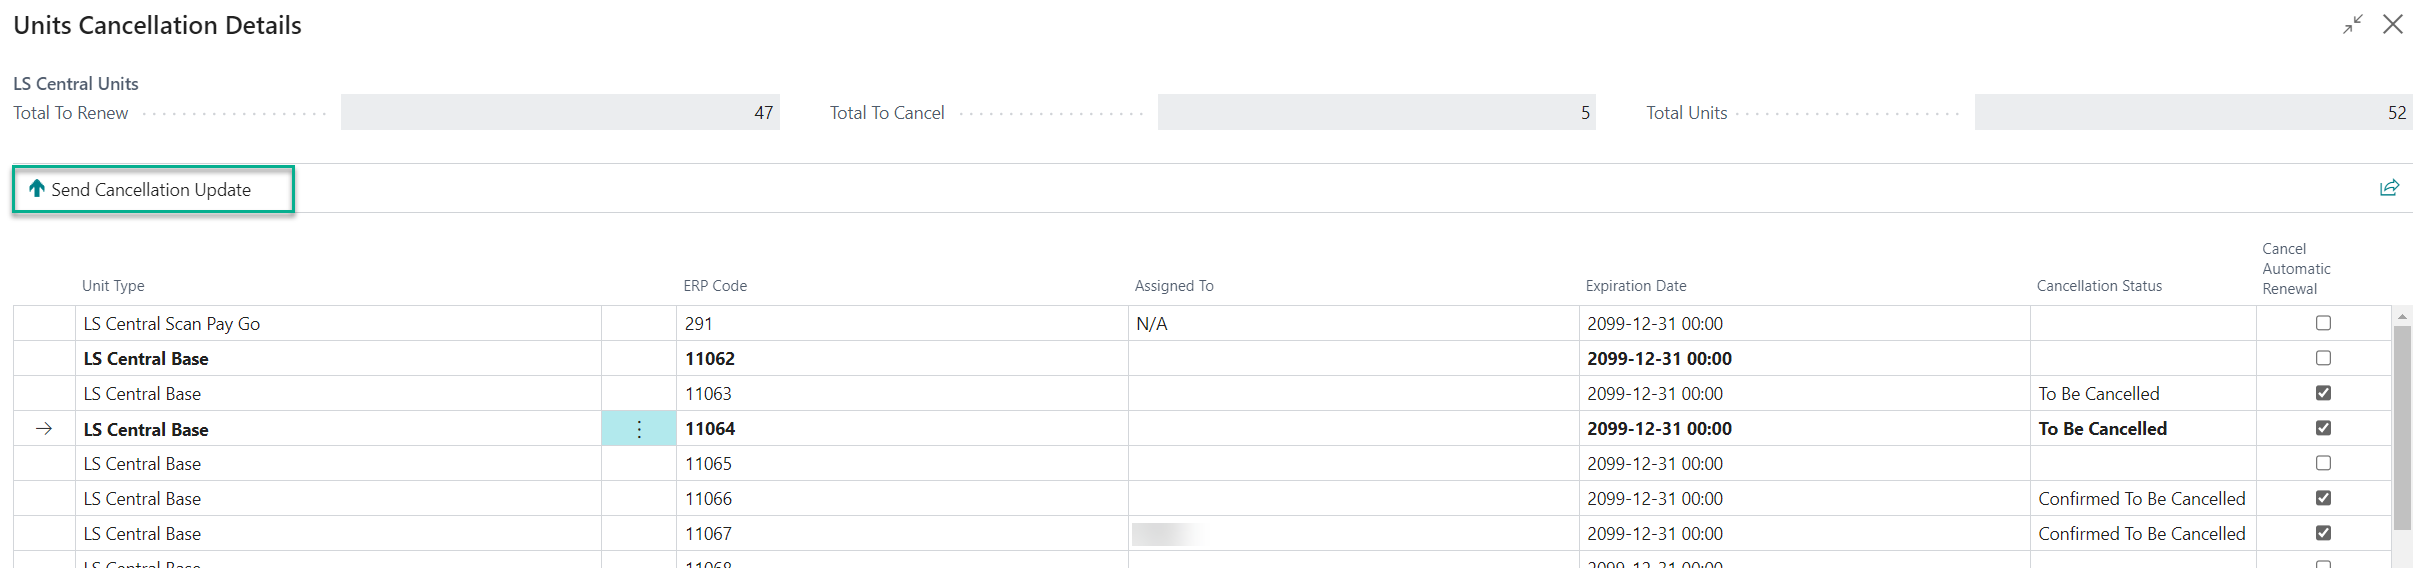Click the share icon above the table

pos(2389,188)
